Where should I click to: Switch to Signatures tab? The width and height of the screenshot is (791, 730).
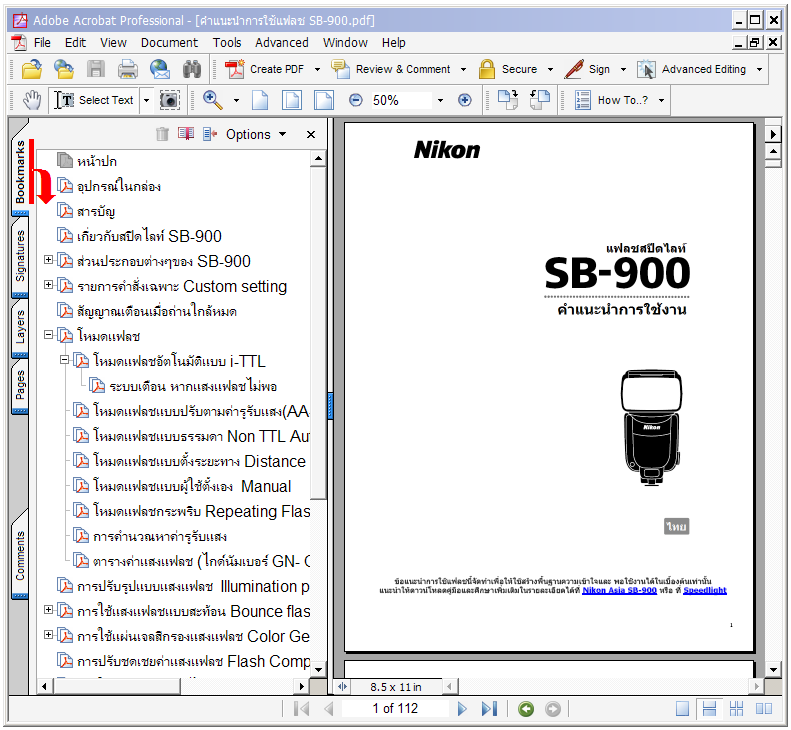tap(20, 256)
